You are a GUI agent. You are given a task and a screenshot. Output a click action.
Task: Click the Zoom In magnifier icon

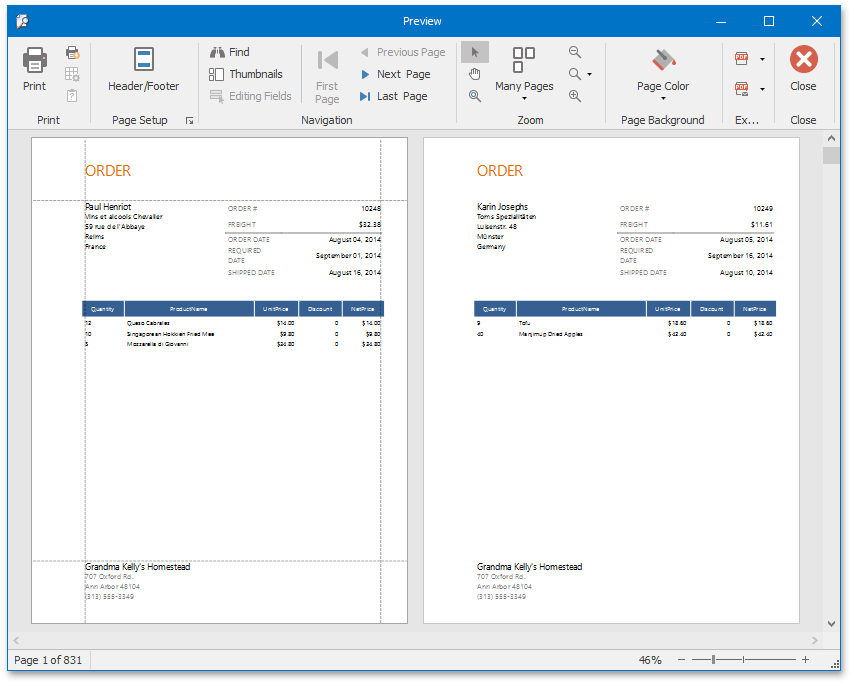(573, 96)
